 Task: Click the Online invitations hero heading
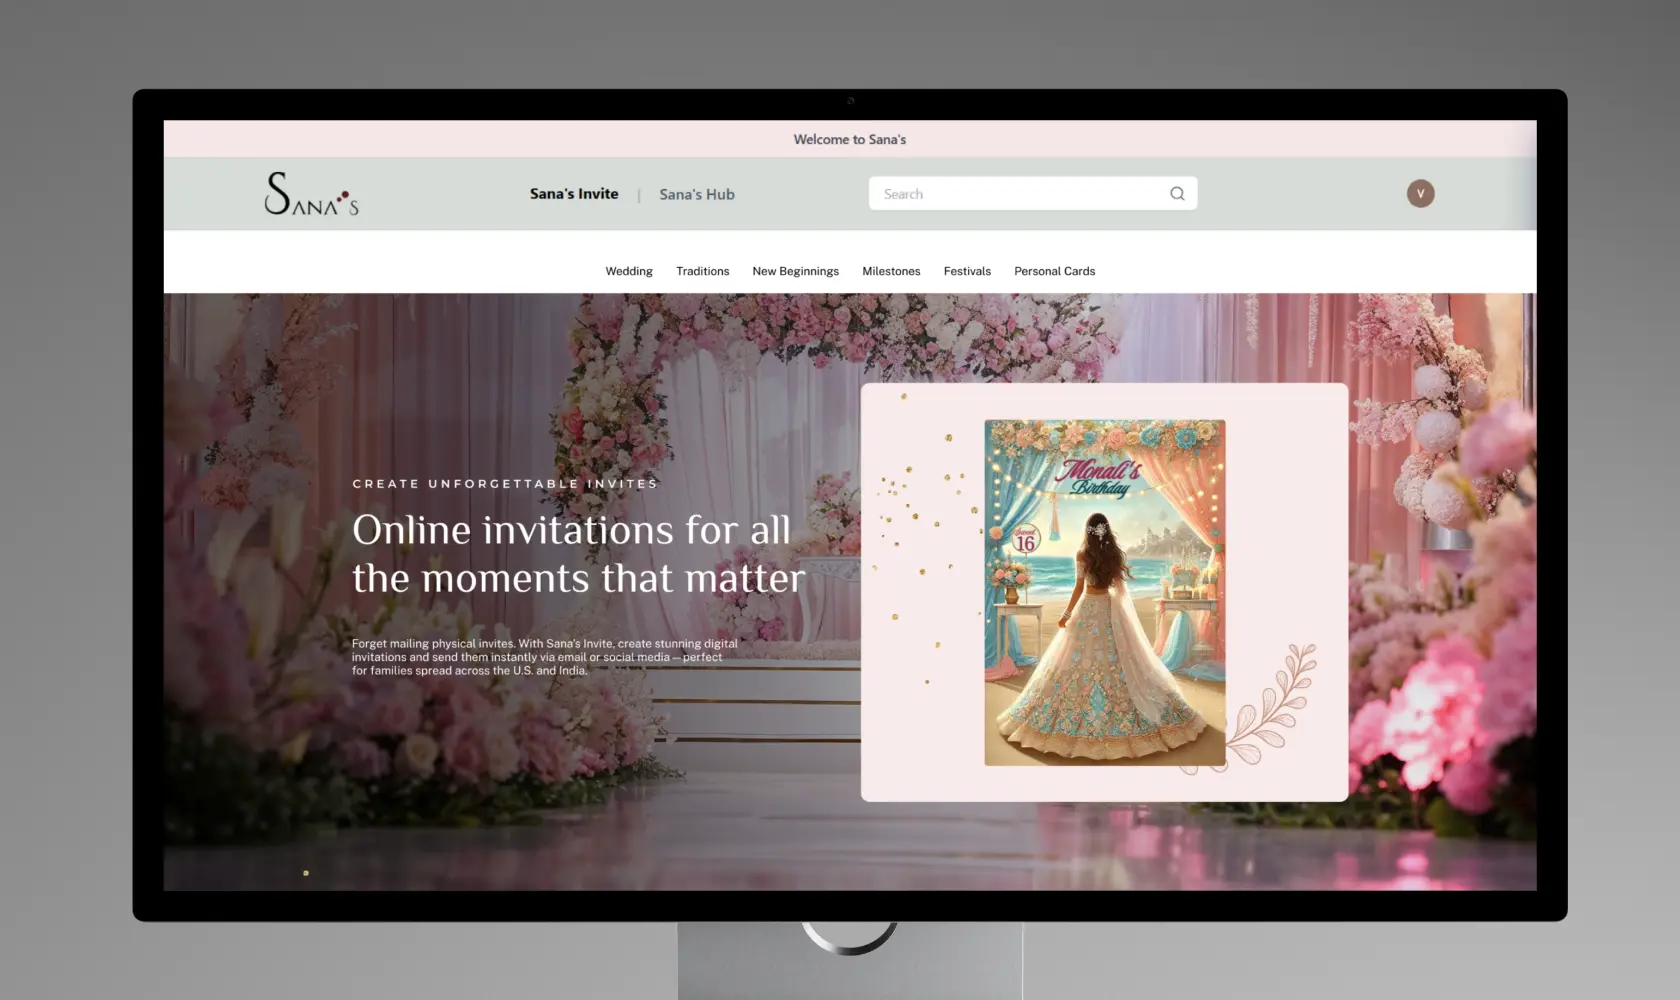(x=577, y=554)
